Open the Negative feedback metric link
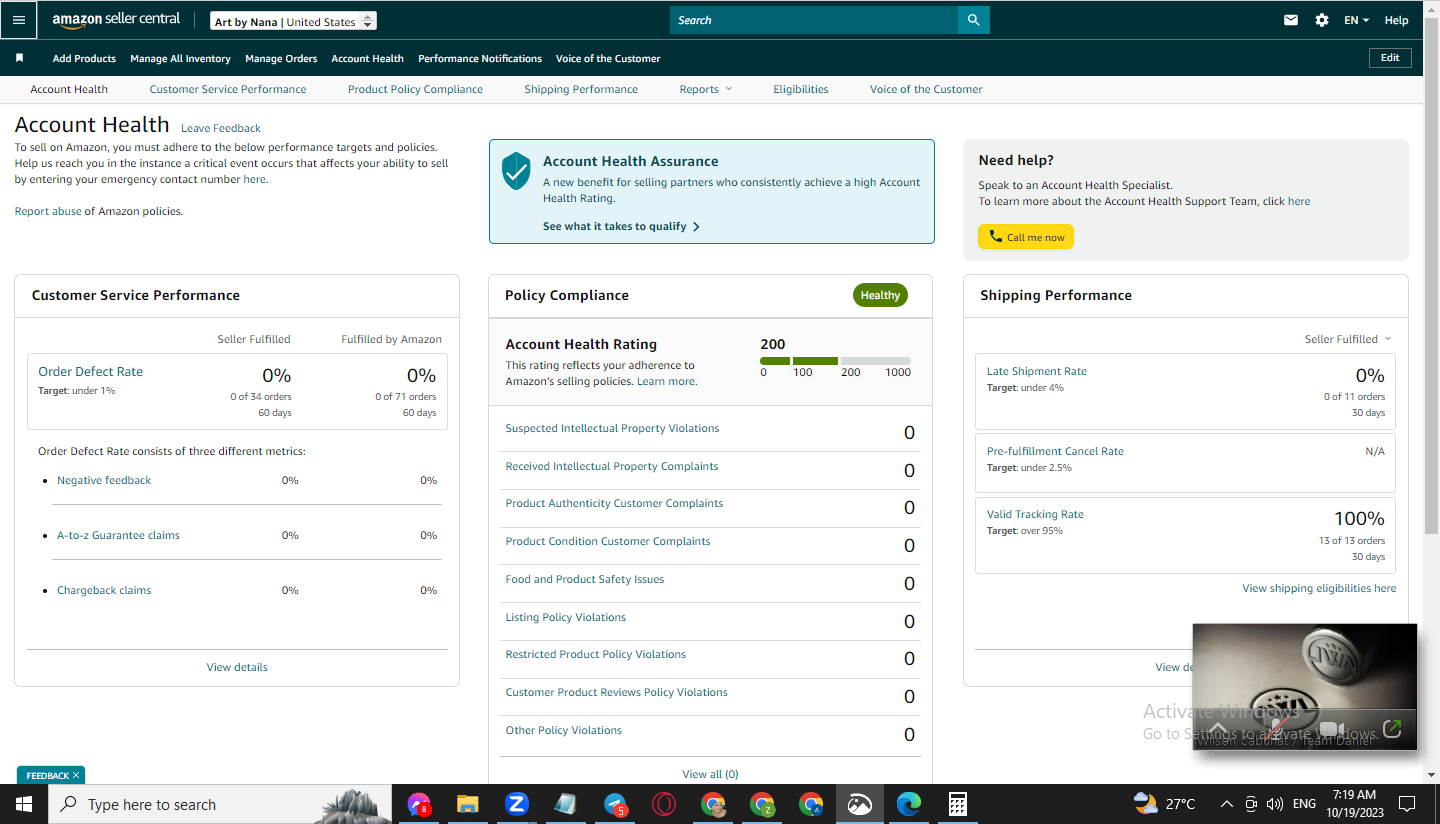Viewport: 1440px width, 824px height. tap(104, 480)
